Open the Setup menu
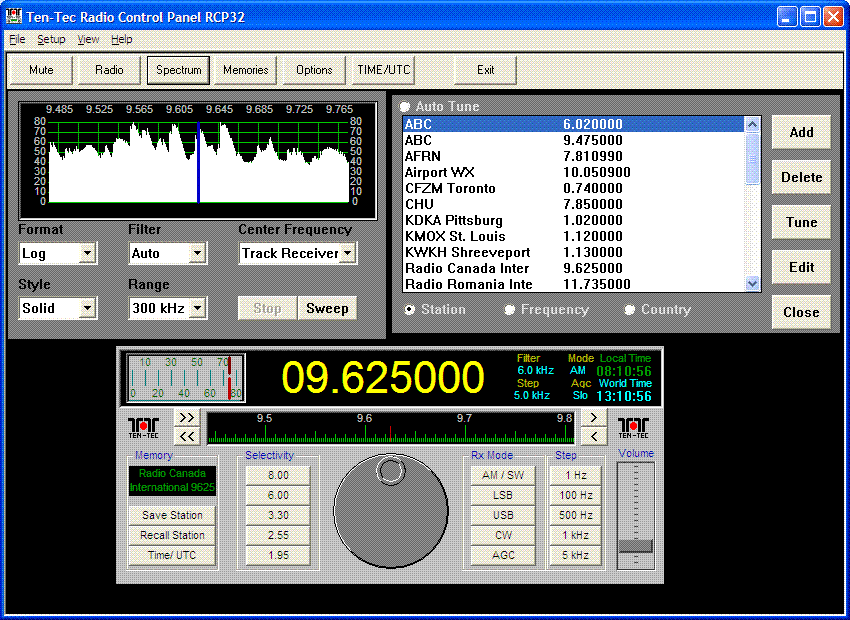The image size is (850, 620). (x=51, y=39)
